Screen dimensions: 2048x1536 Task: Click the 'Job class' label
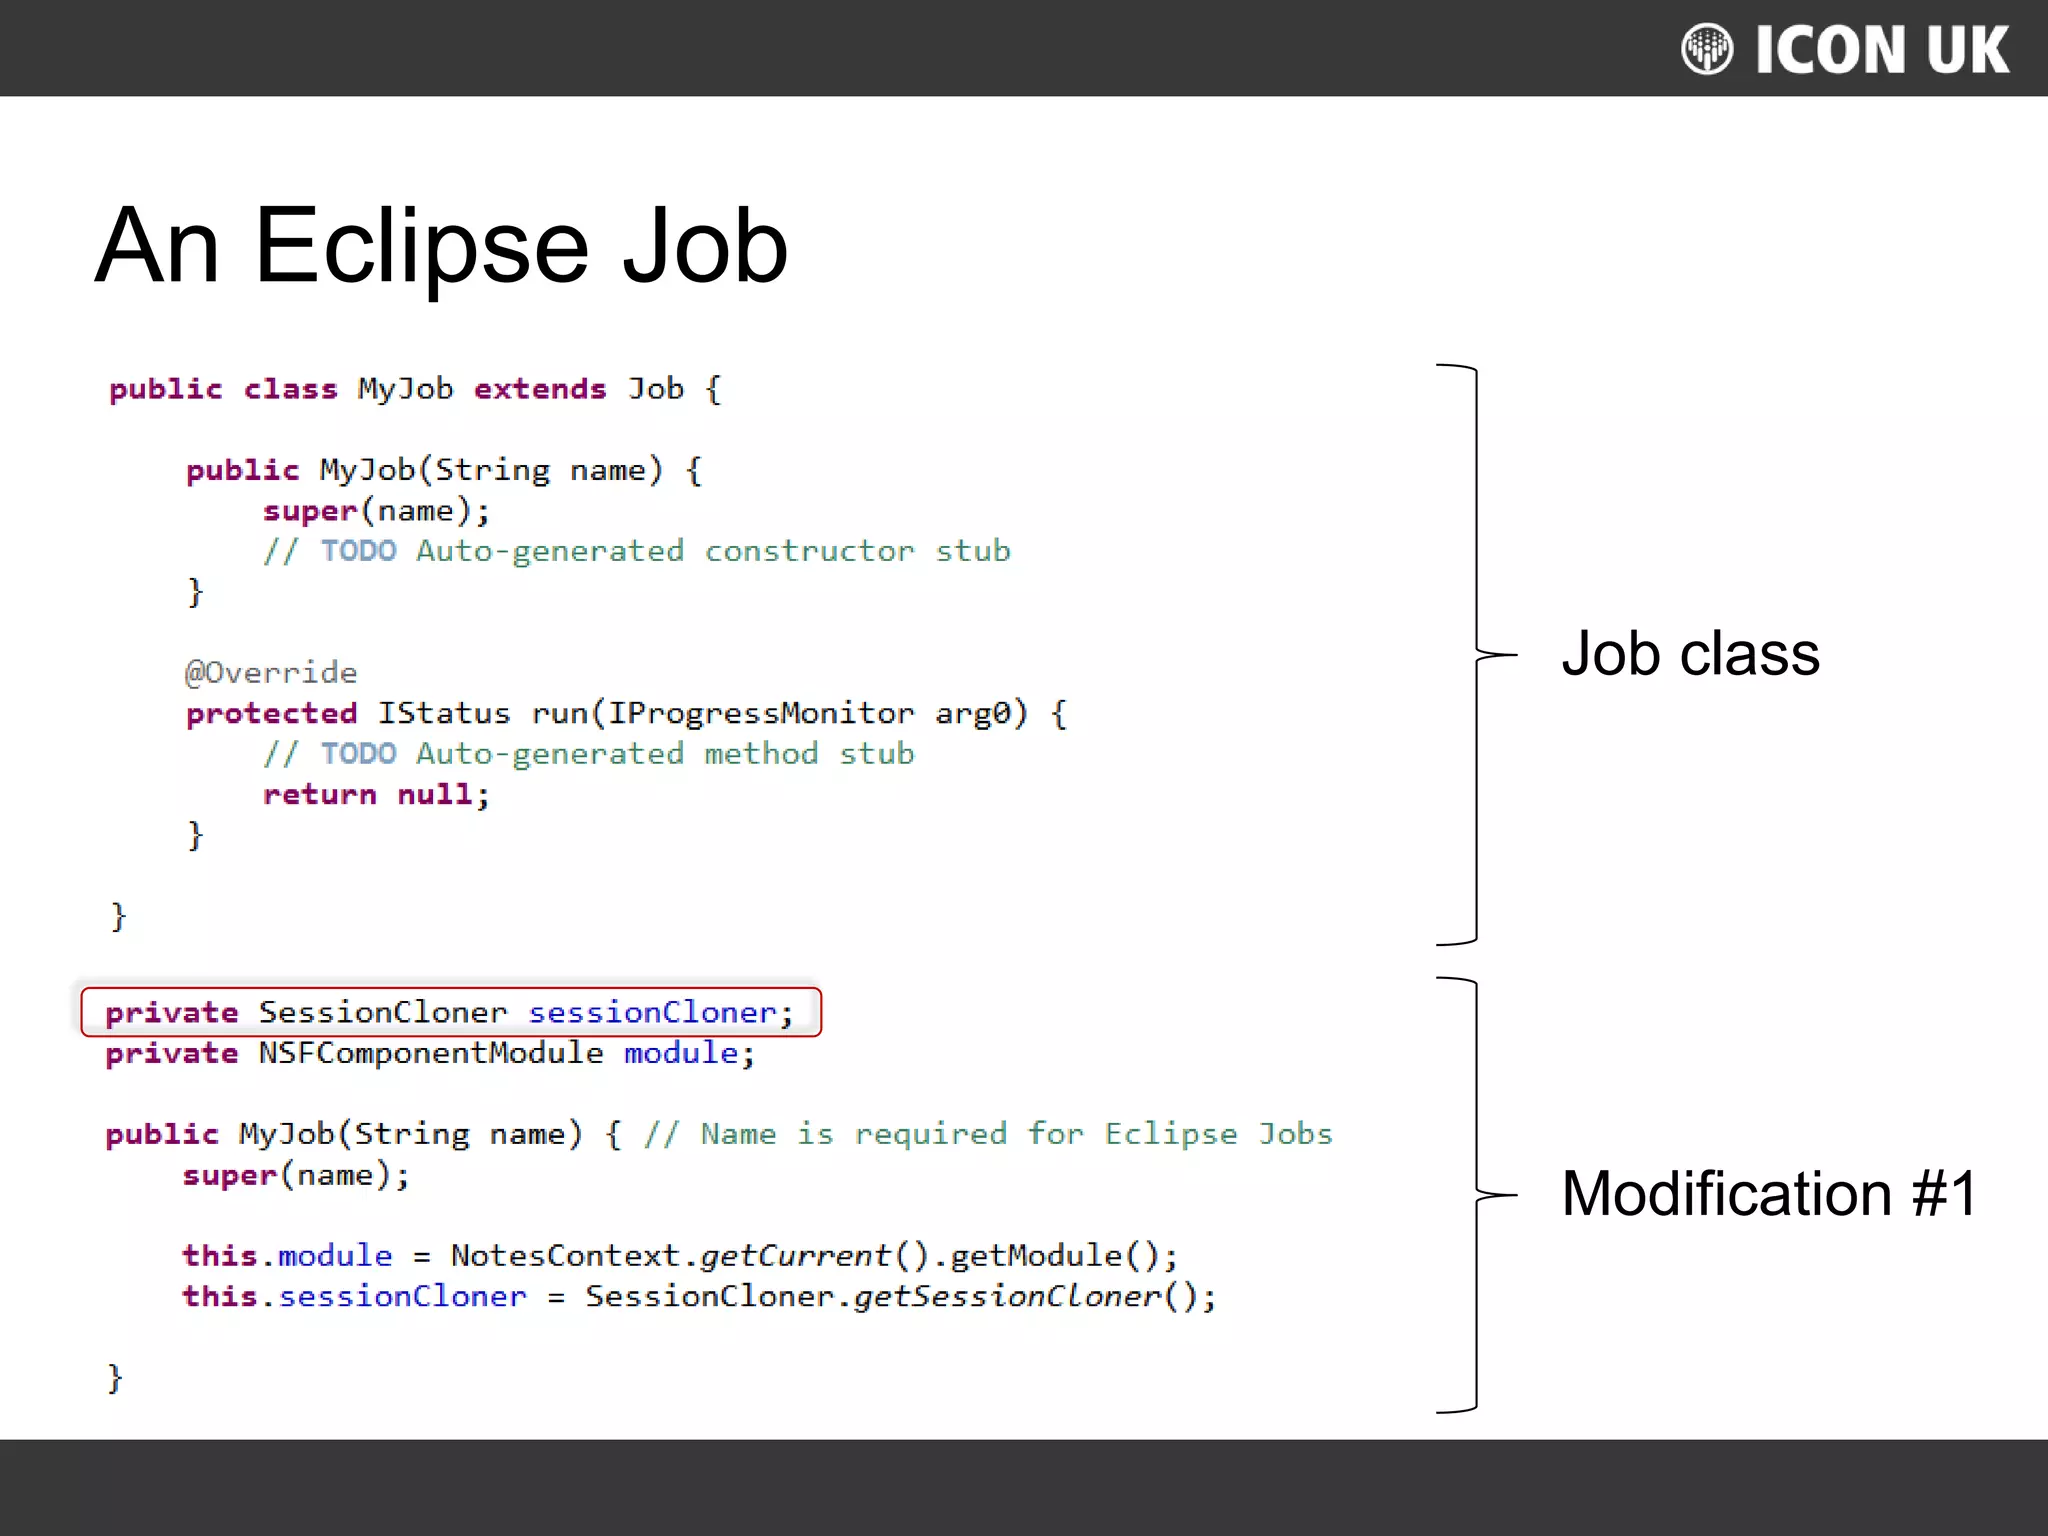point(1690,654)
